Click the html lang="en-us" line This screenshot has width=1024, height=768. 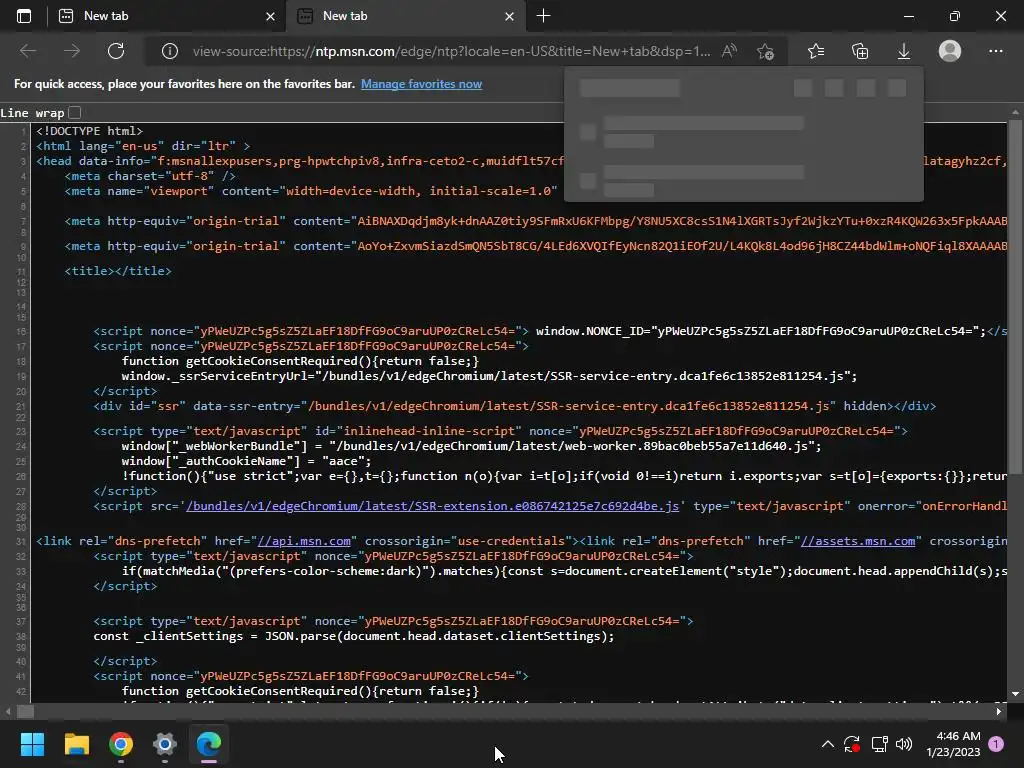(143, 146)
